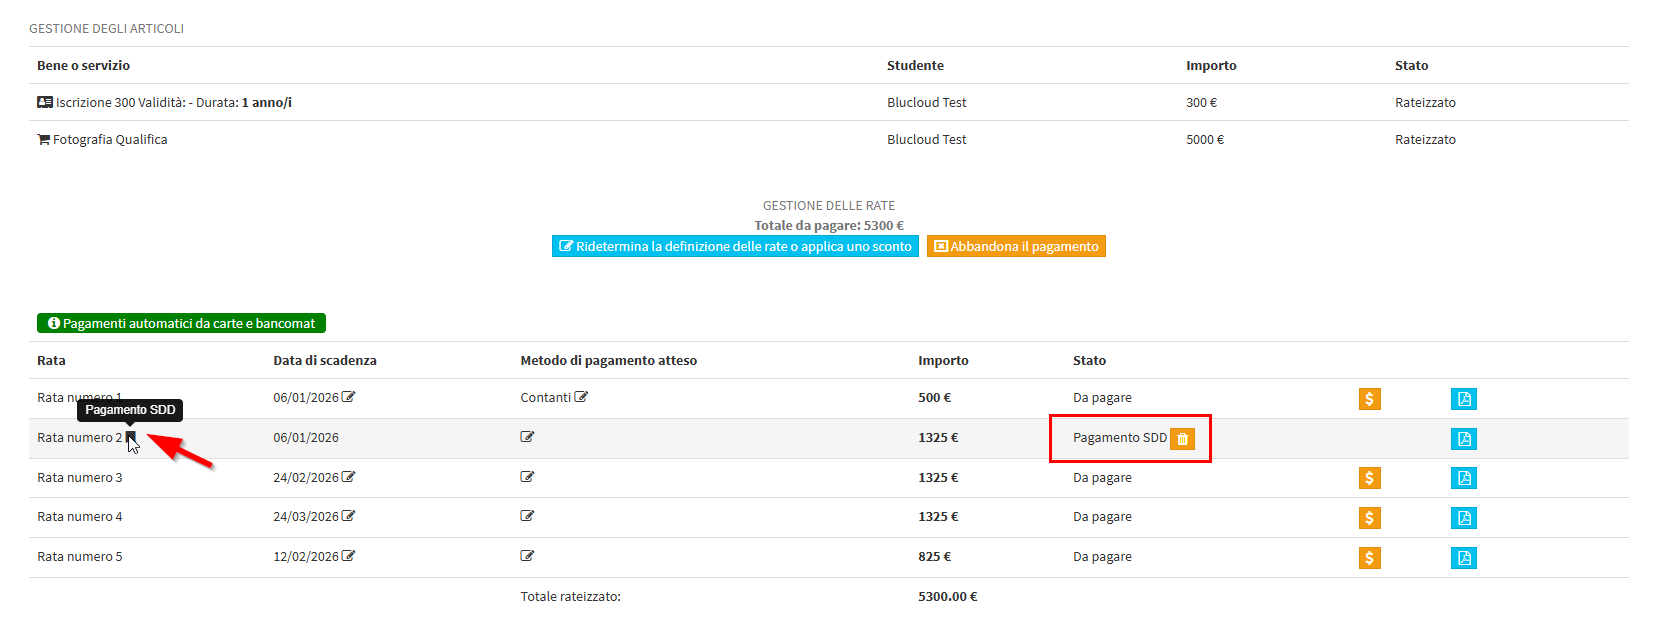1658x618 pixels.
Task: Open the PDF document icon for Rata numero 5
Action: [x=1463, y=558]
